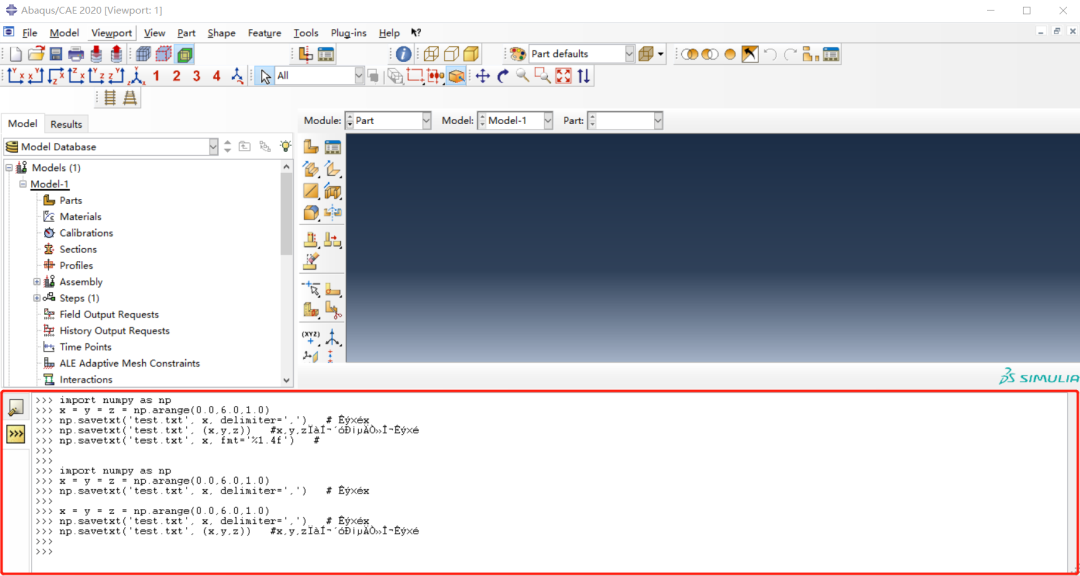Click the Create Wire tool
Screen dimensions: 1080x576
(311, 191)
